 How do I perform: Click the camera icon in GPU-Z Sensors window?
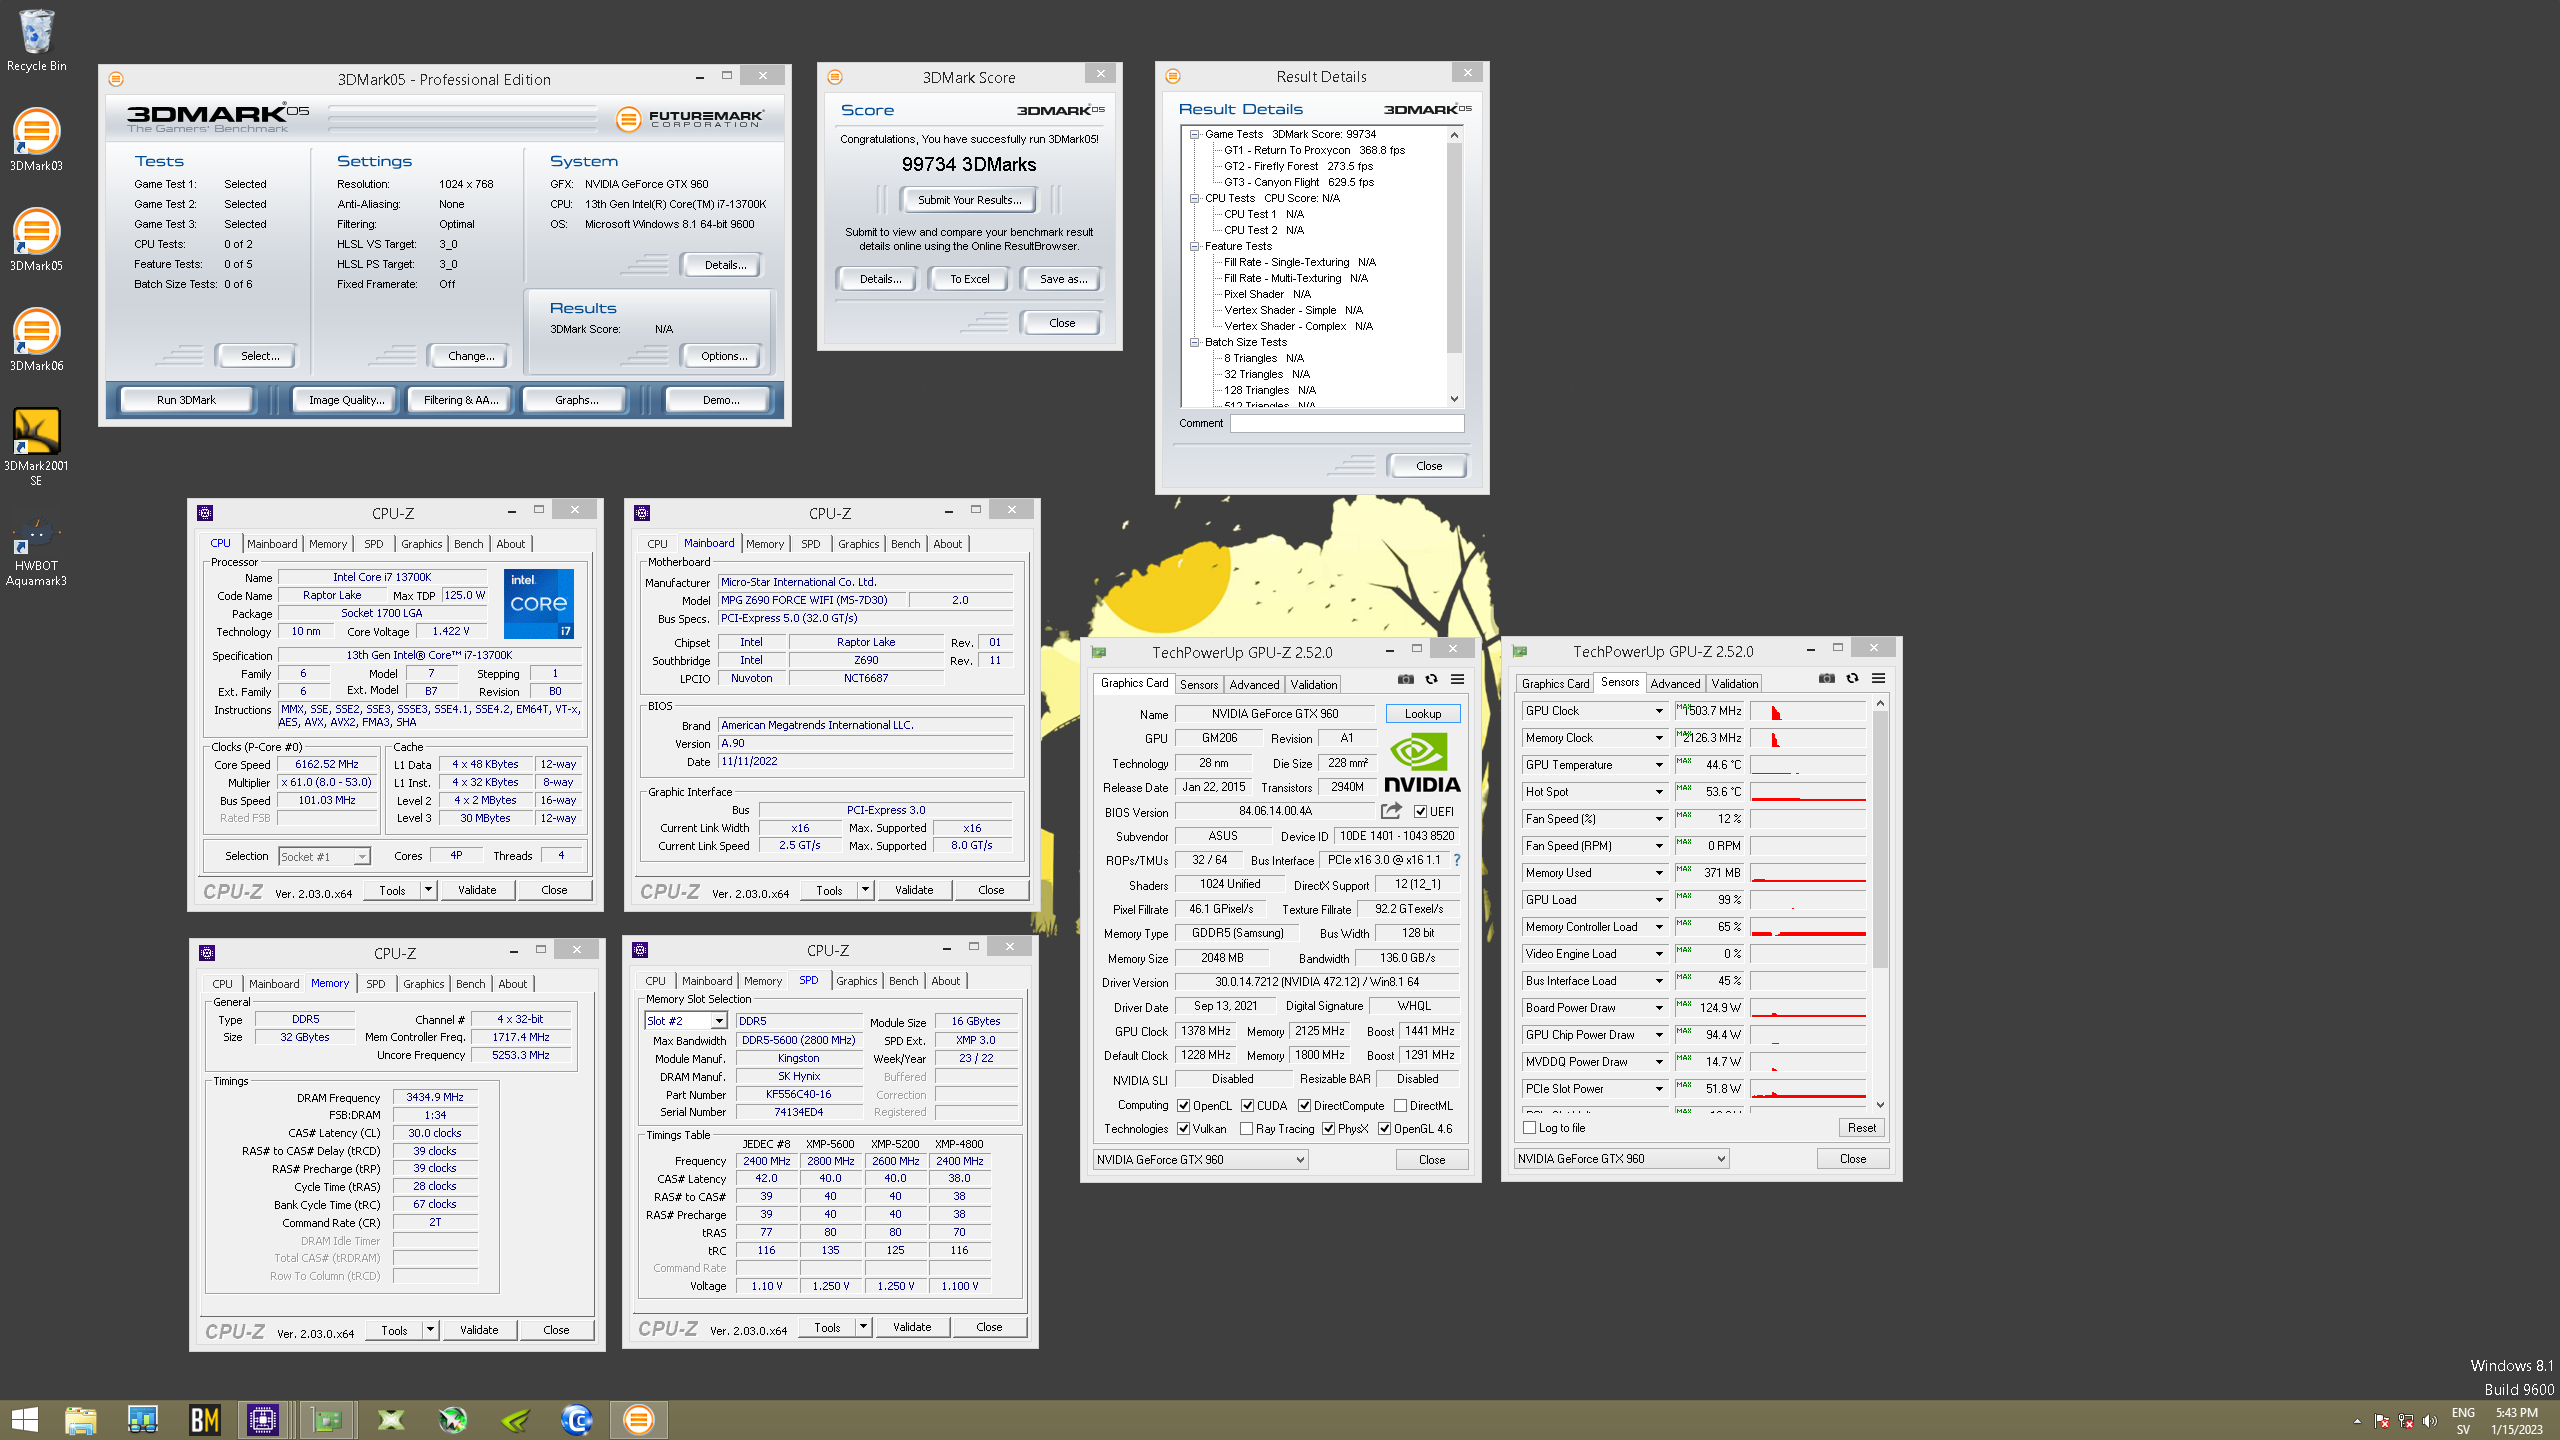1827,678
